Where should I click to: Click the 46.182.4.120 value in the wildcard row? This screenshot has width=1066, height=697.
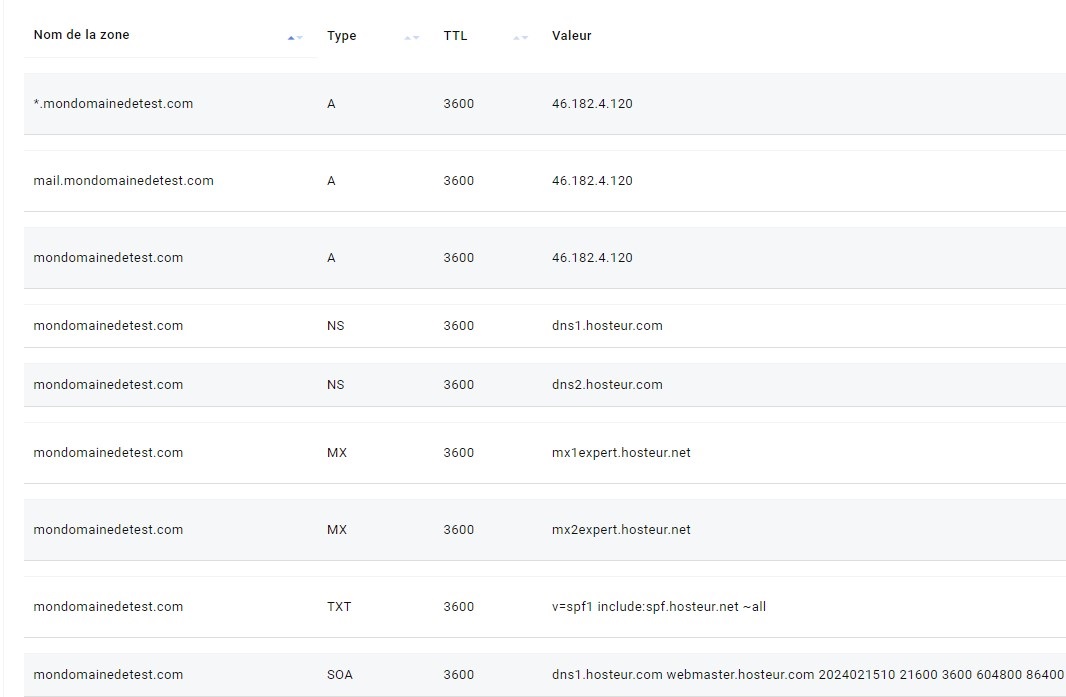[592, 103]
